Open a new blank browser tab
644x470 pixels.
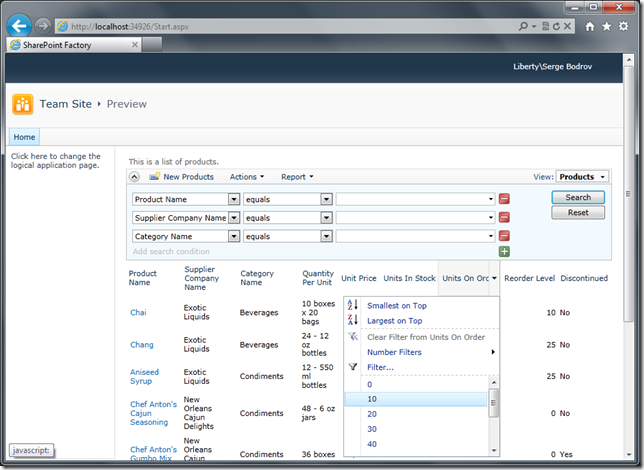click(152, 44)
